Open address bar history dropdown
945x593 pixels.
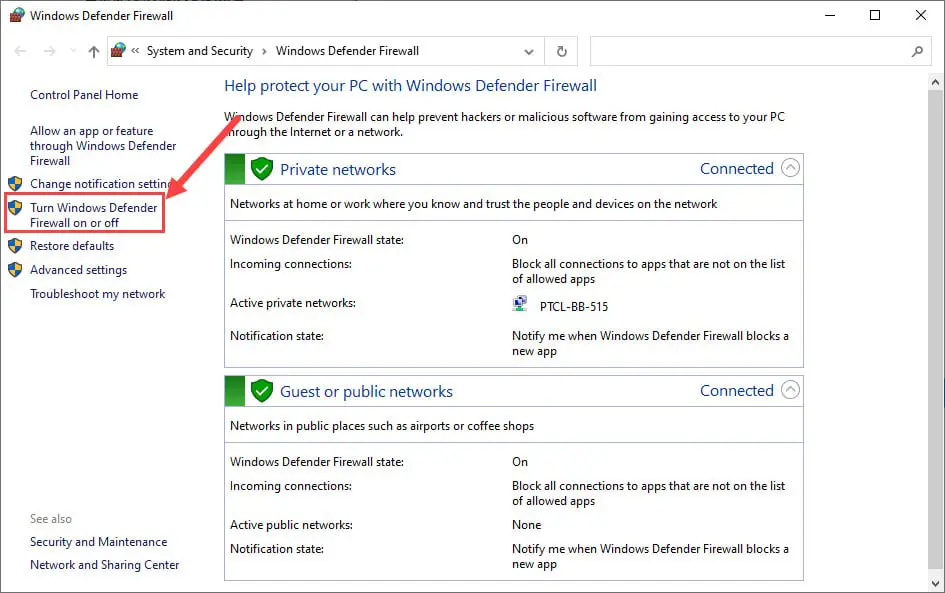[x=529, y=52]
